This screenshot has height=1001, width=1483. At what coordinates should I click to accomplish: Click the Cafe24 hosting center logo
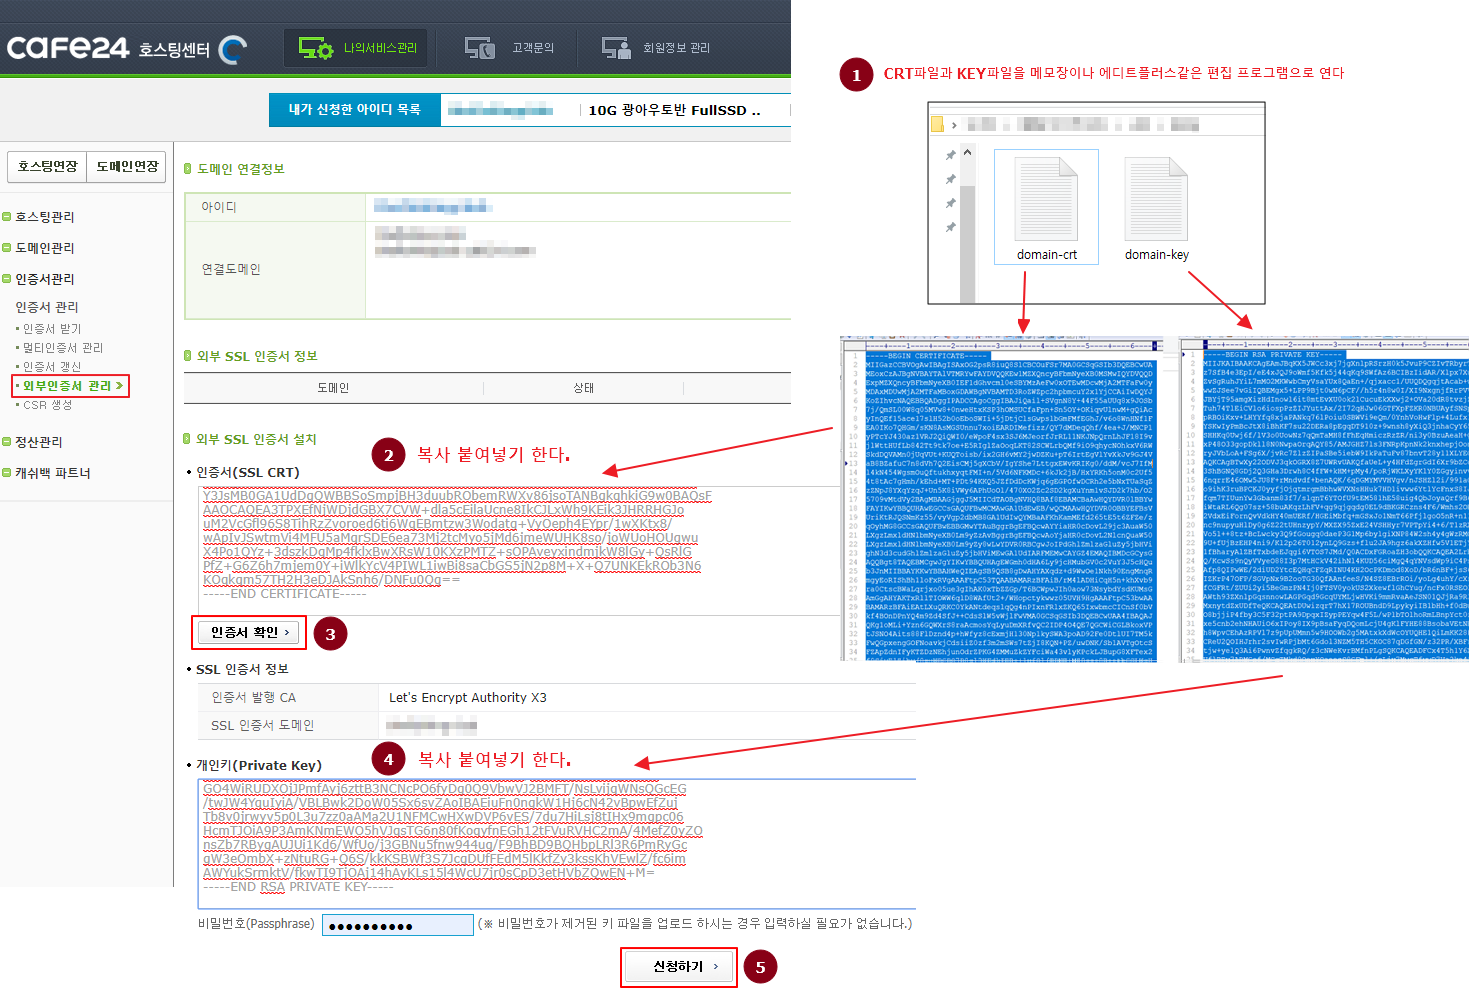[126, 48]
